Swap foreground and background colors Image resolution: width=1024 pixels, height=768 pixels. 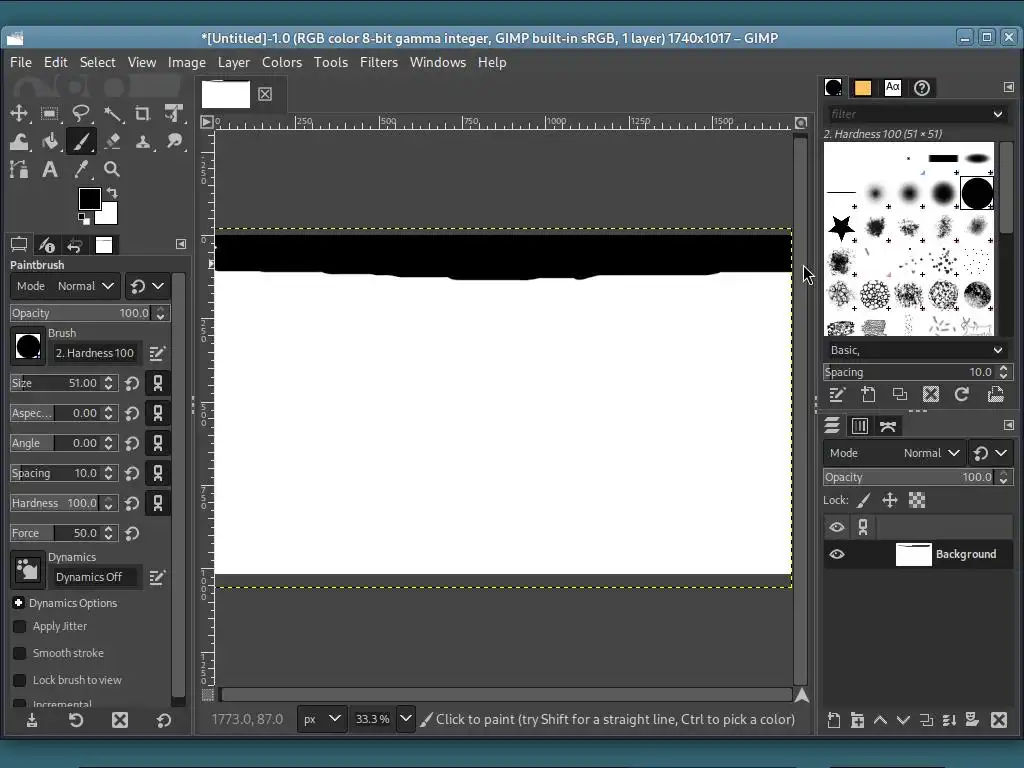coord(112,193)
